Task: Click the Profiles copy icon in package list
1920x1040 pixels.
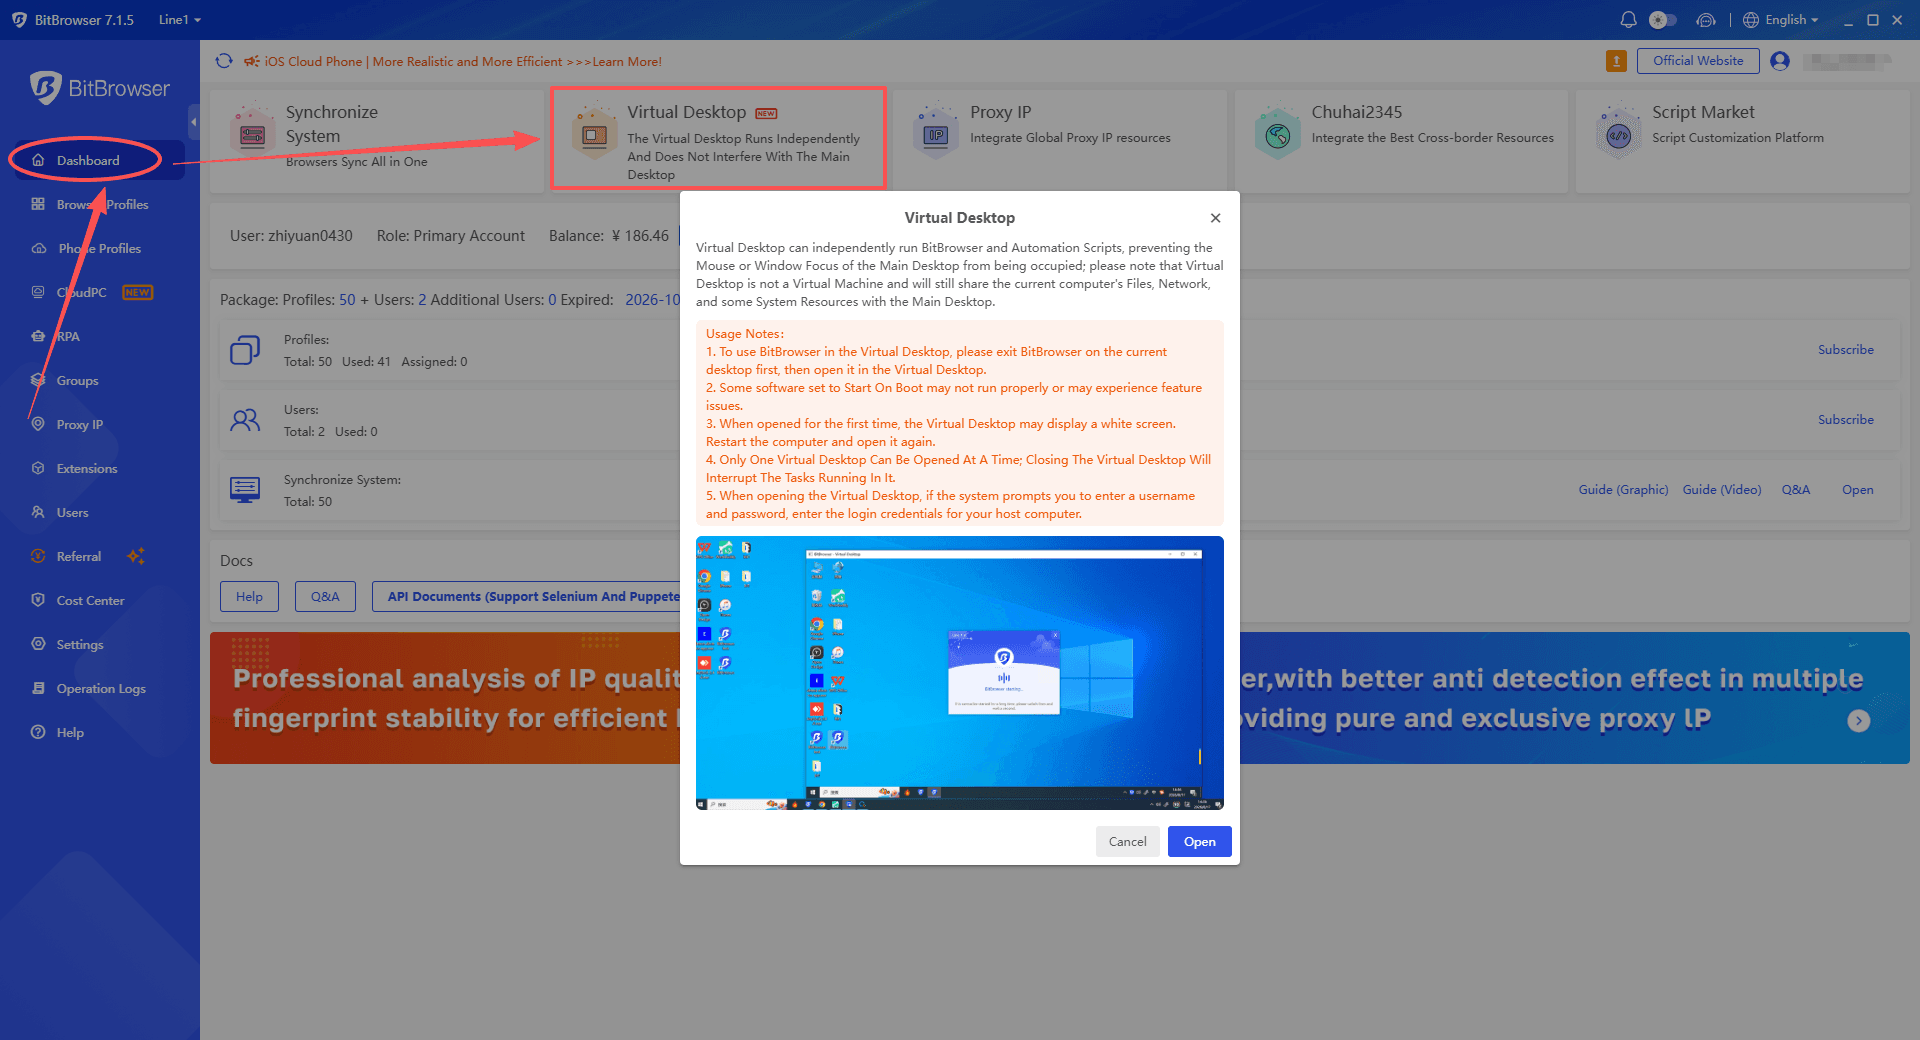Action: (245, 350)
